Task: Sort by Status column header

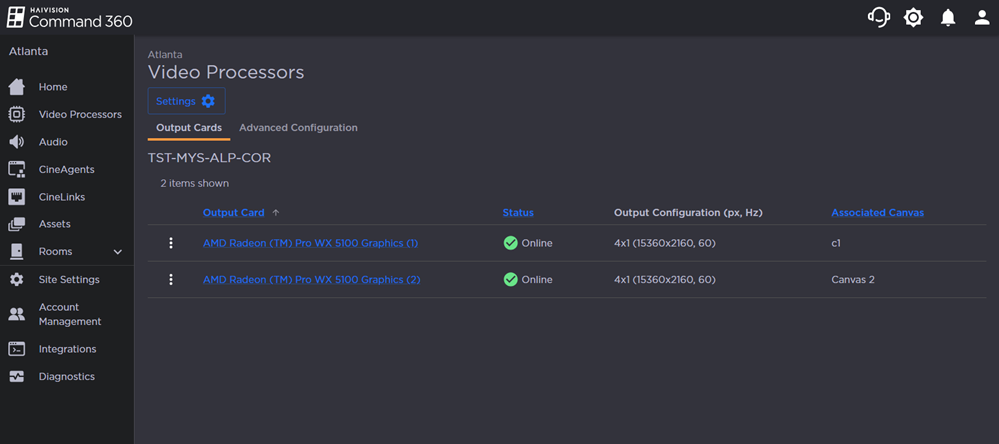Action: click(x=518, y=213)
